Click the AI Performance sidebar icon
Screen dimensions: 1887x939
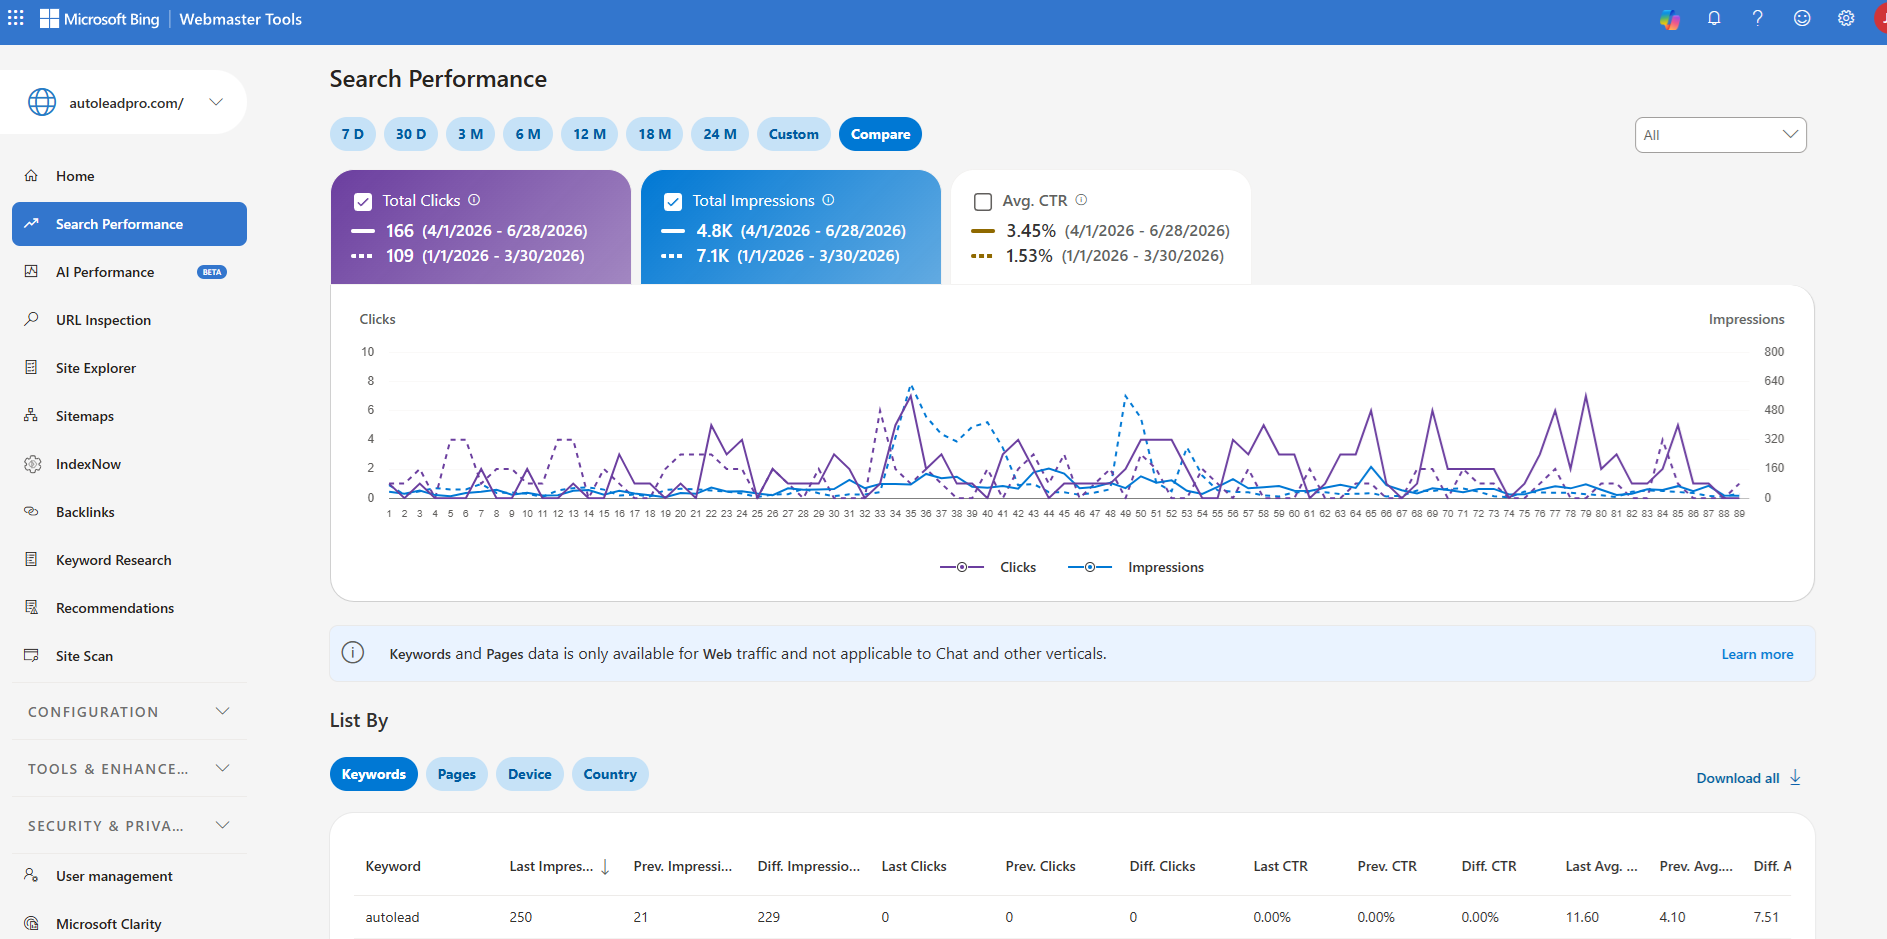pos(31,271)
